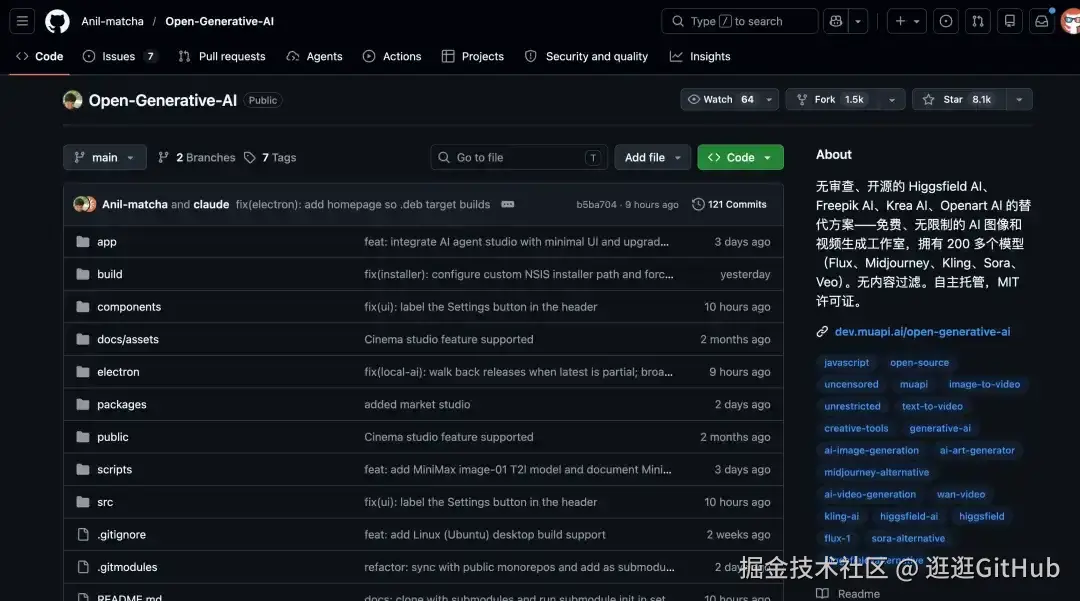1080x601 pixels.
Task: Open the main branch selector
Action: pyautogui.click(x=105, y=158)
